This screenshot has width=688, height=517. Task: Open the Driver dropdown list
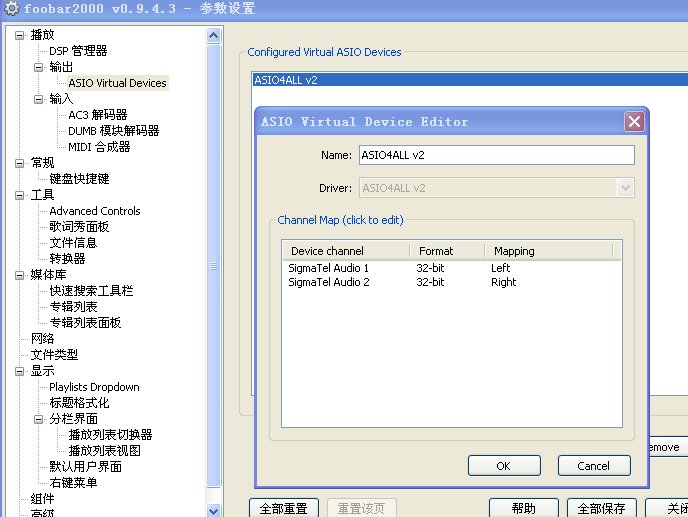[625, 188]
